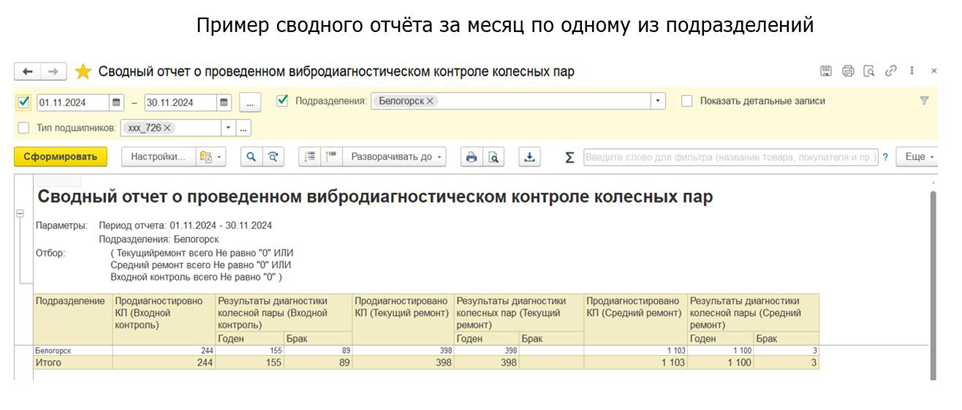Select the Подразделение column header
Screen dimensions: 962x410
[x=73, y=319]
